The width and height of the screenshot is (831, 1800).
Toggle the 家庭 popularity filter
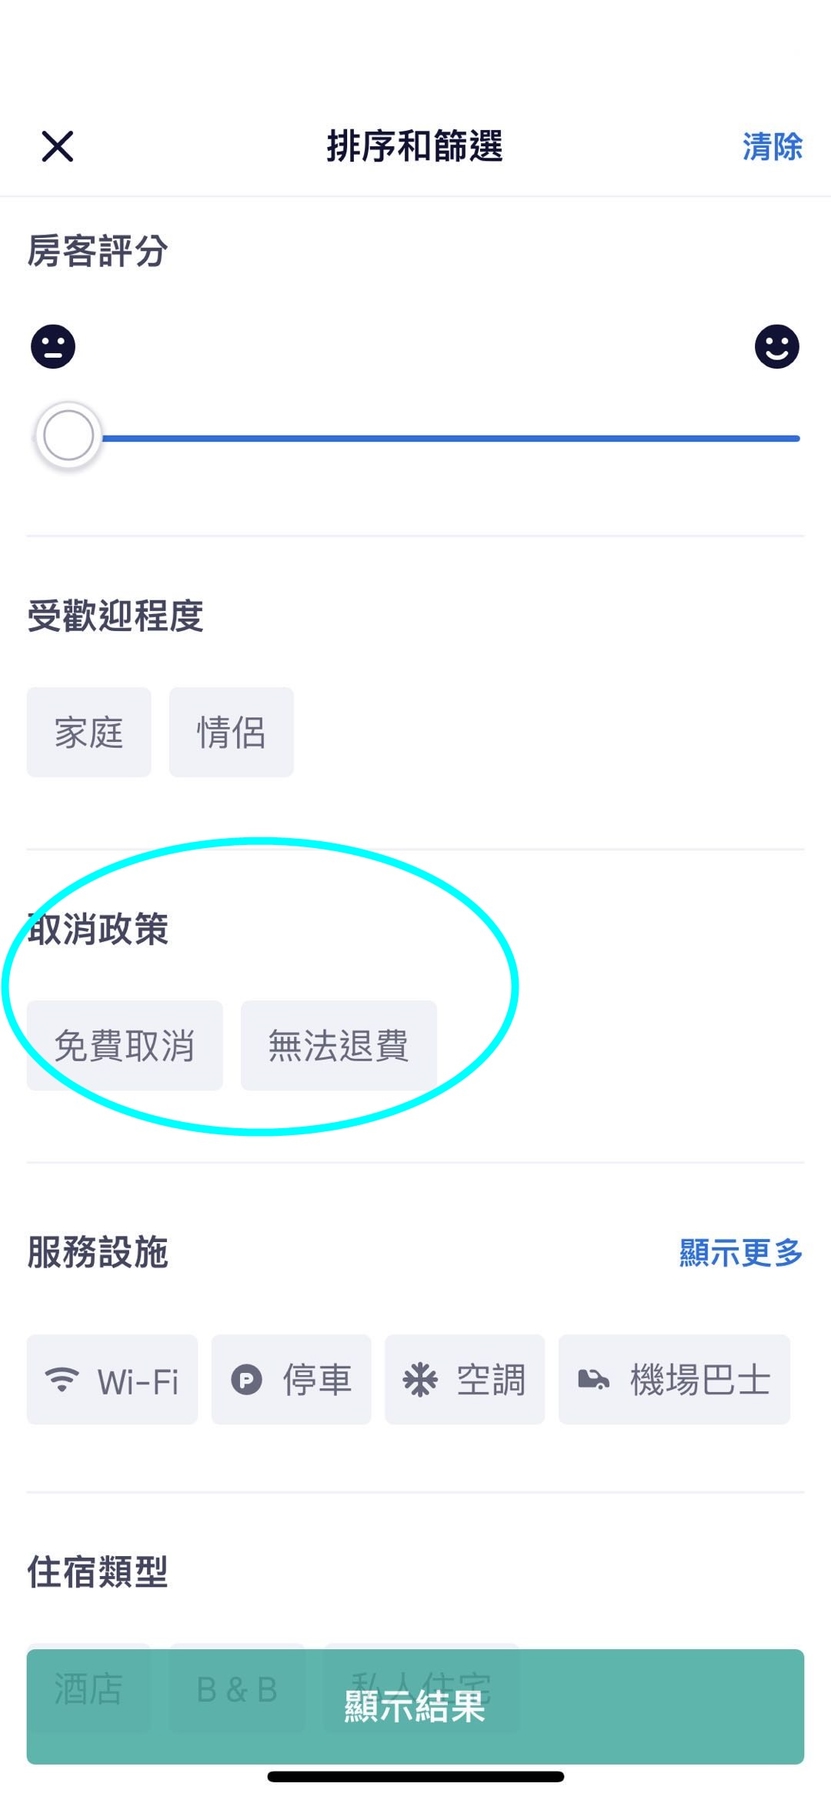89,732
